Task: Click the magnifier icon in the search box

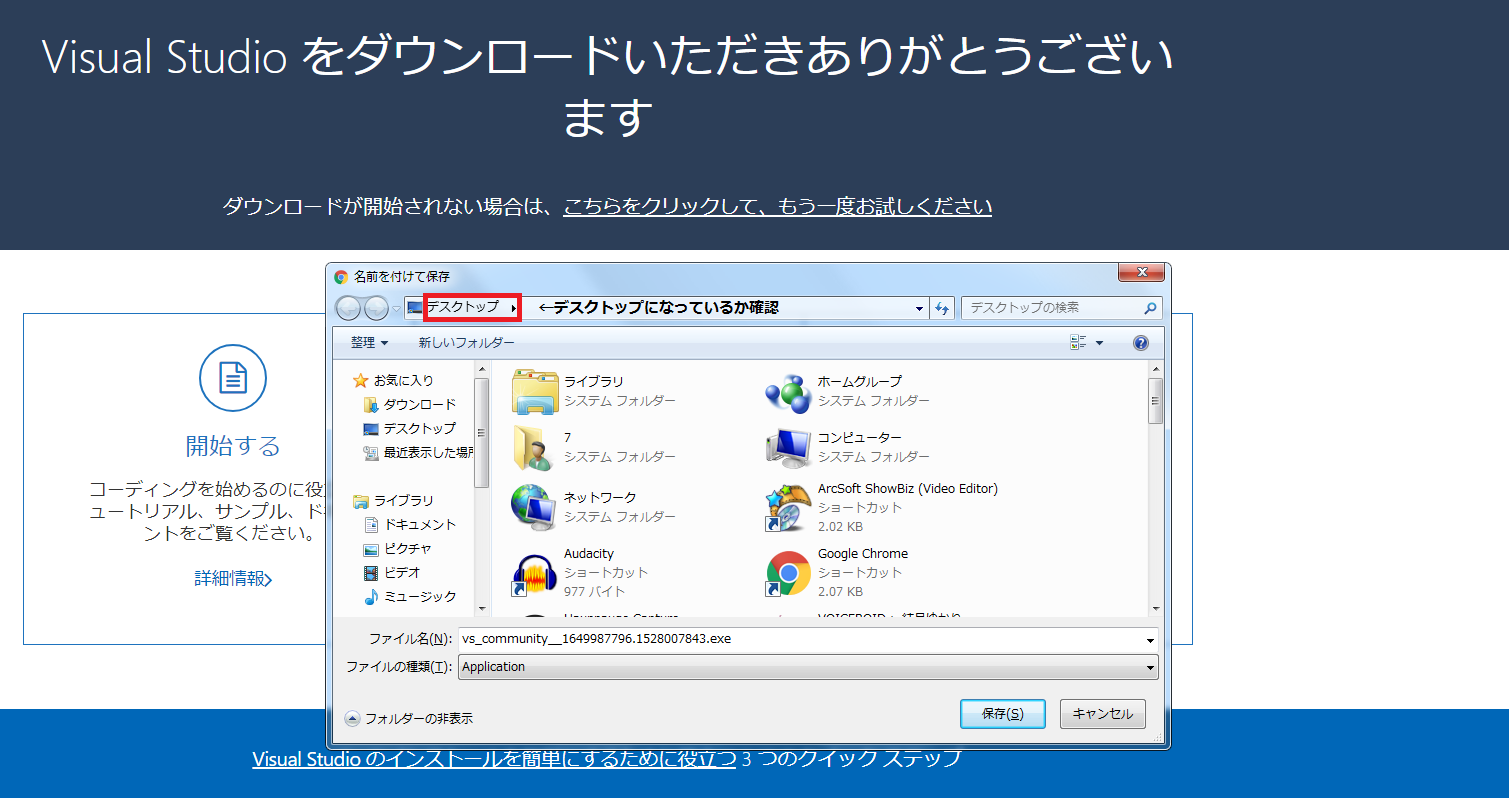Action: (x=1150, y=308)
